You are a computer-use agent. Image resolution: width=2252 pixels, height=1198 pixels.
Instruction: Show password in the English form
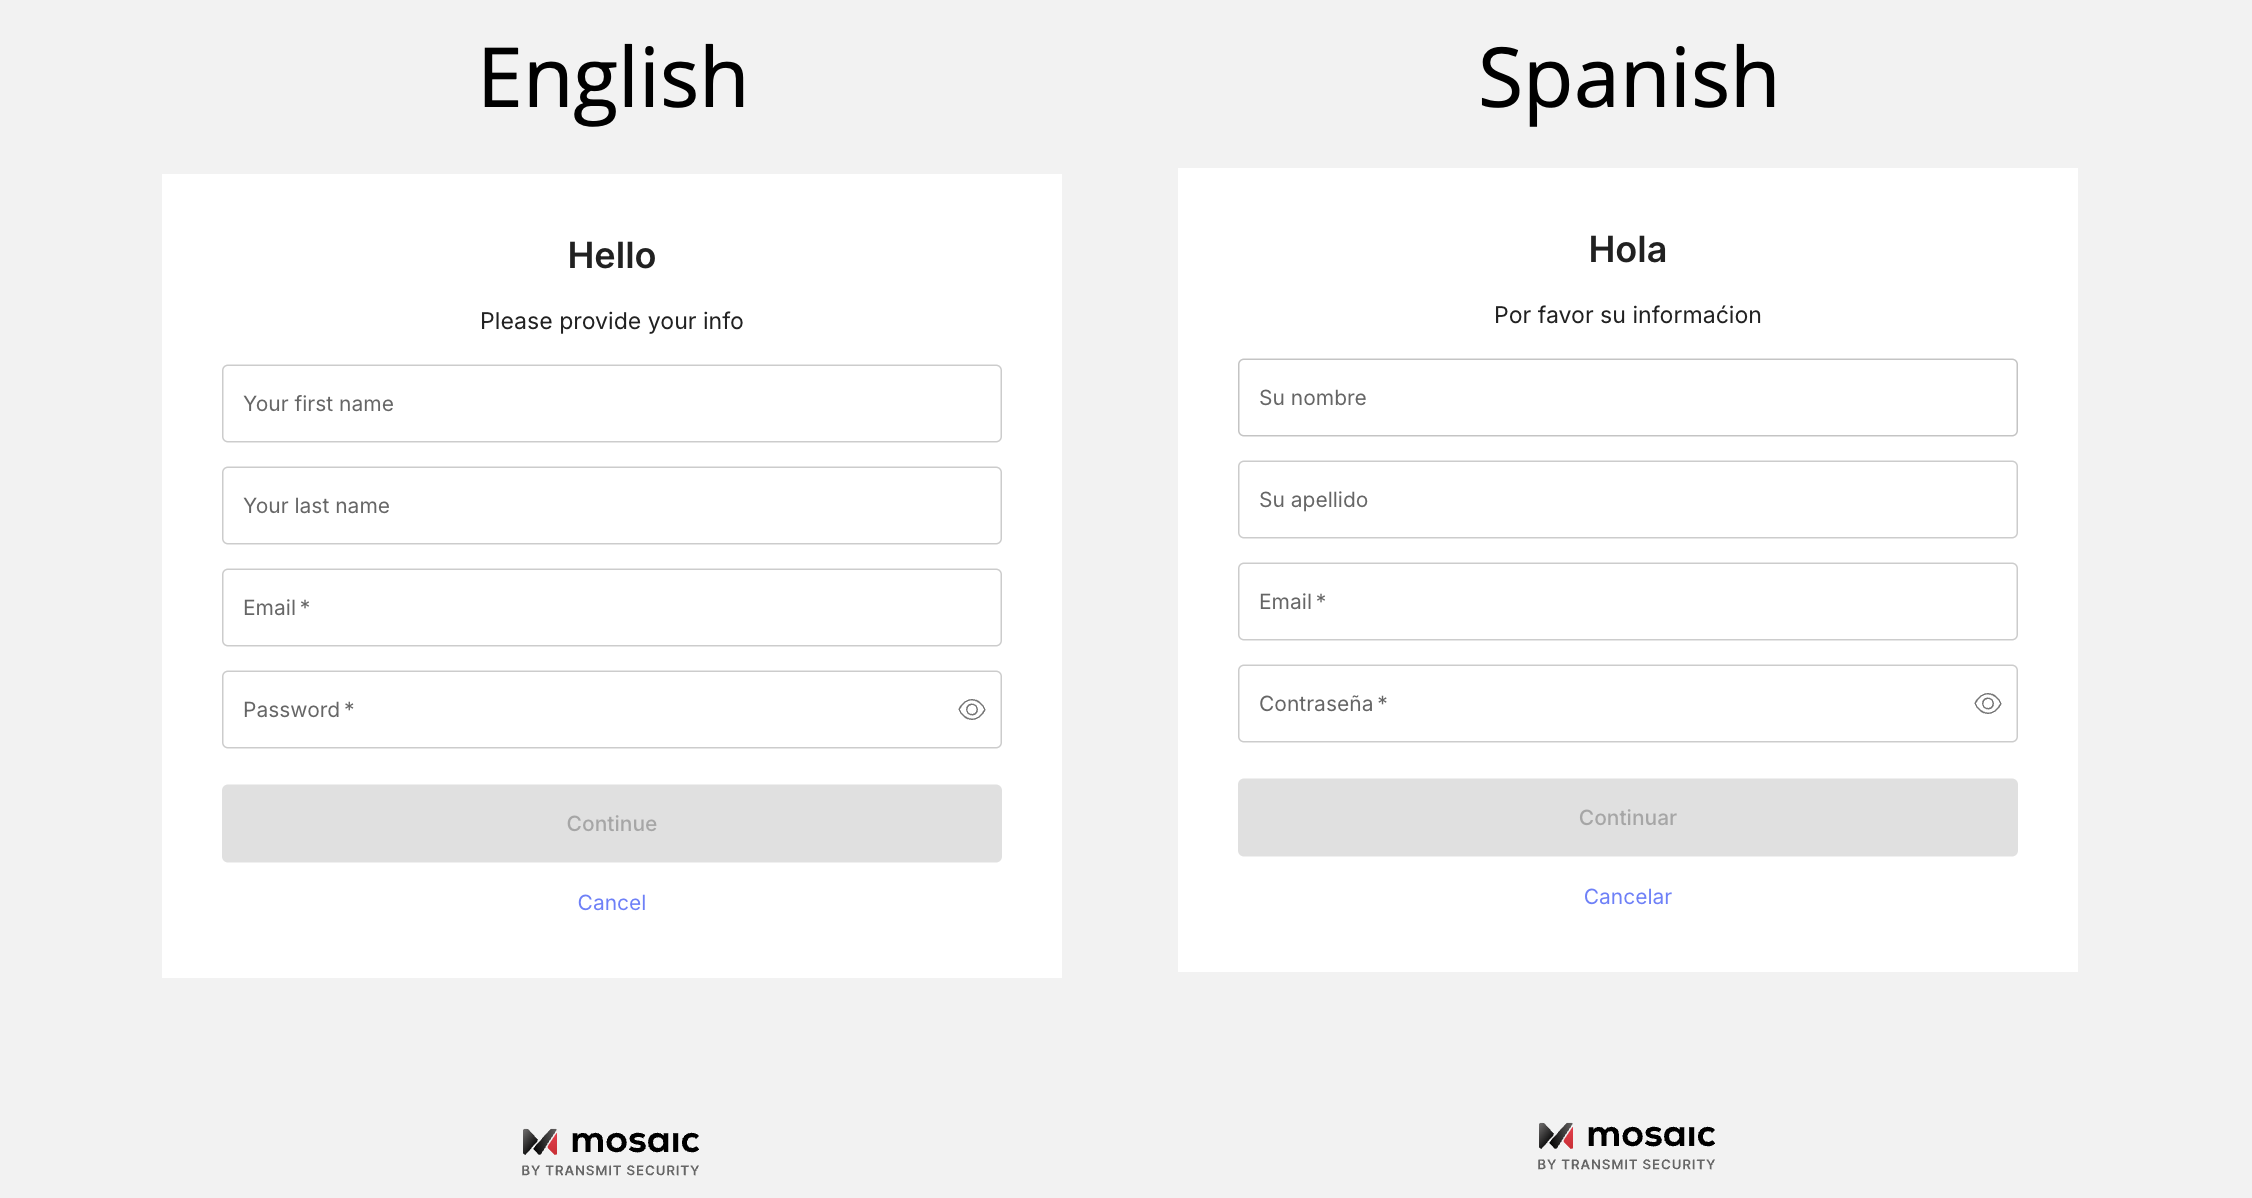971,710
